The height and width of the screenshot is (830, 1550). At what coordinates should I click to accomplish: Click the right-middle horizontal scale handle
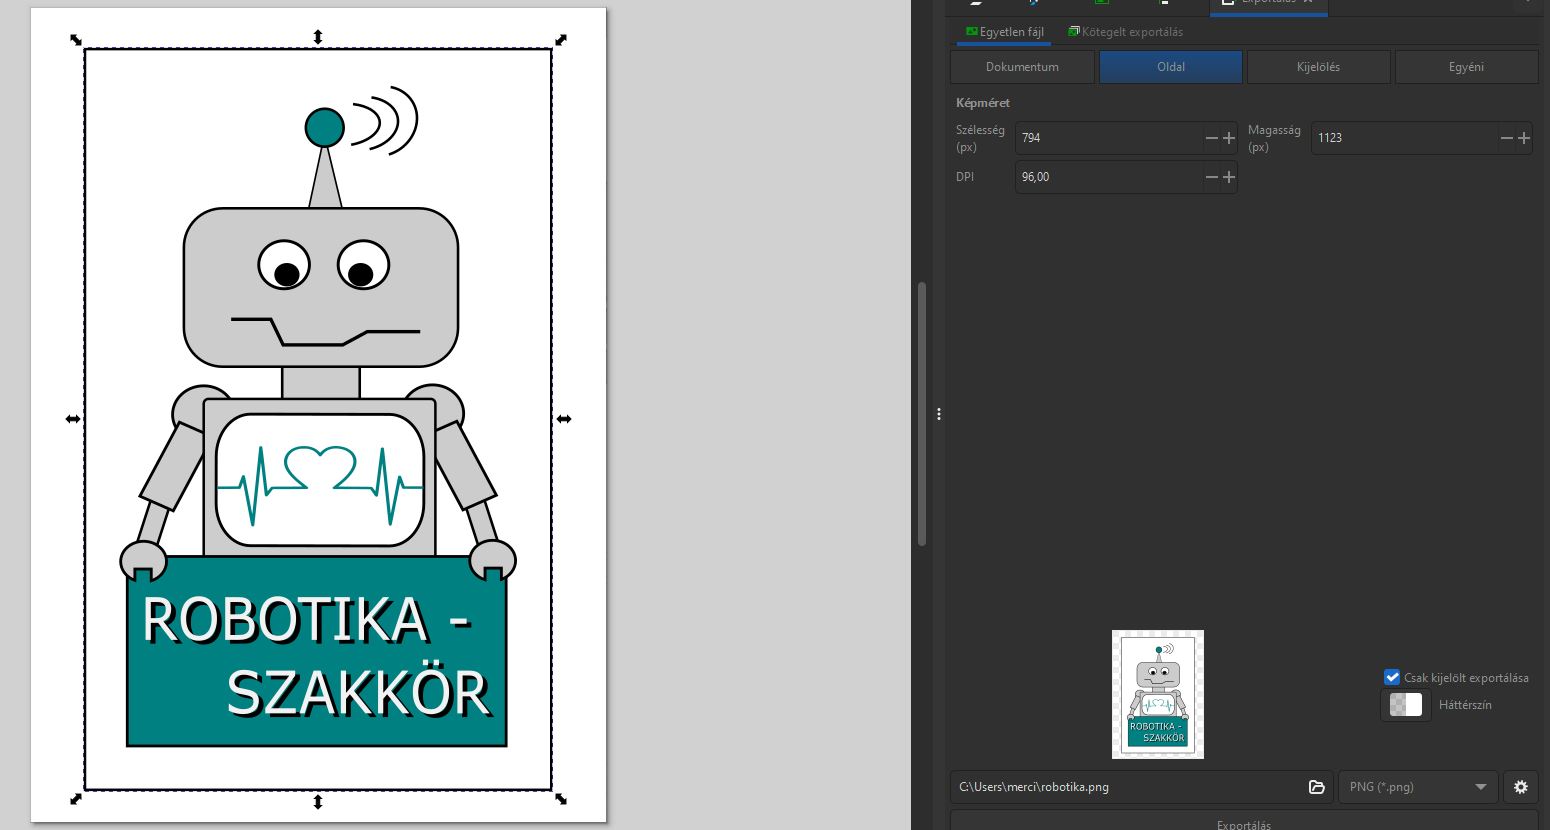pyautogui.click(x=564, y=419)
